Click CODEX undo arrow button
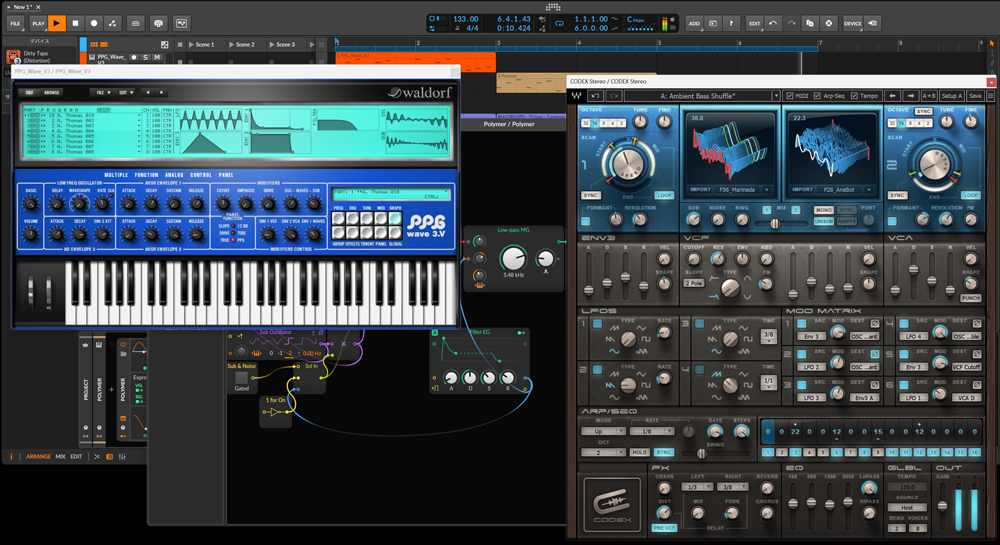The height and width of the screenshot is (545, 1000). [x=595, y=96]
